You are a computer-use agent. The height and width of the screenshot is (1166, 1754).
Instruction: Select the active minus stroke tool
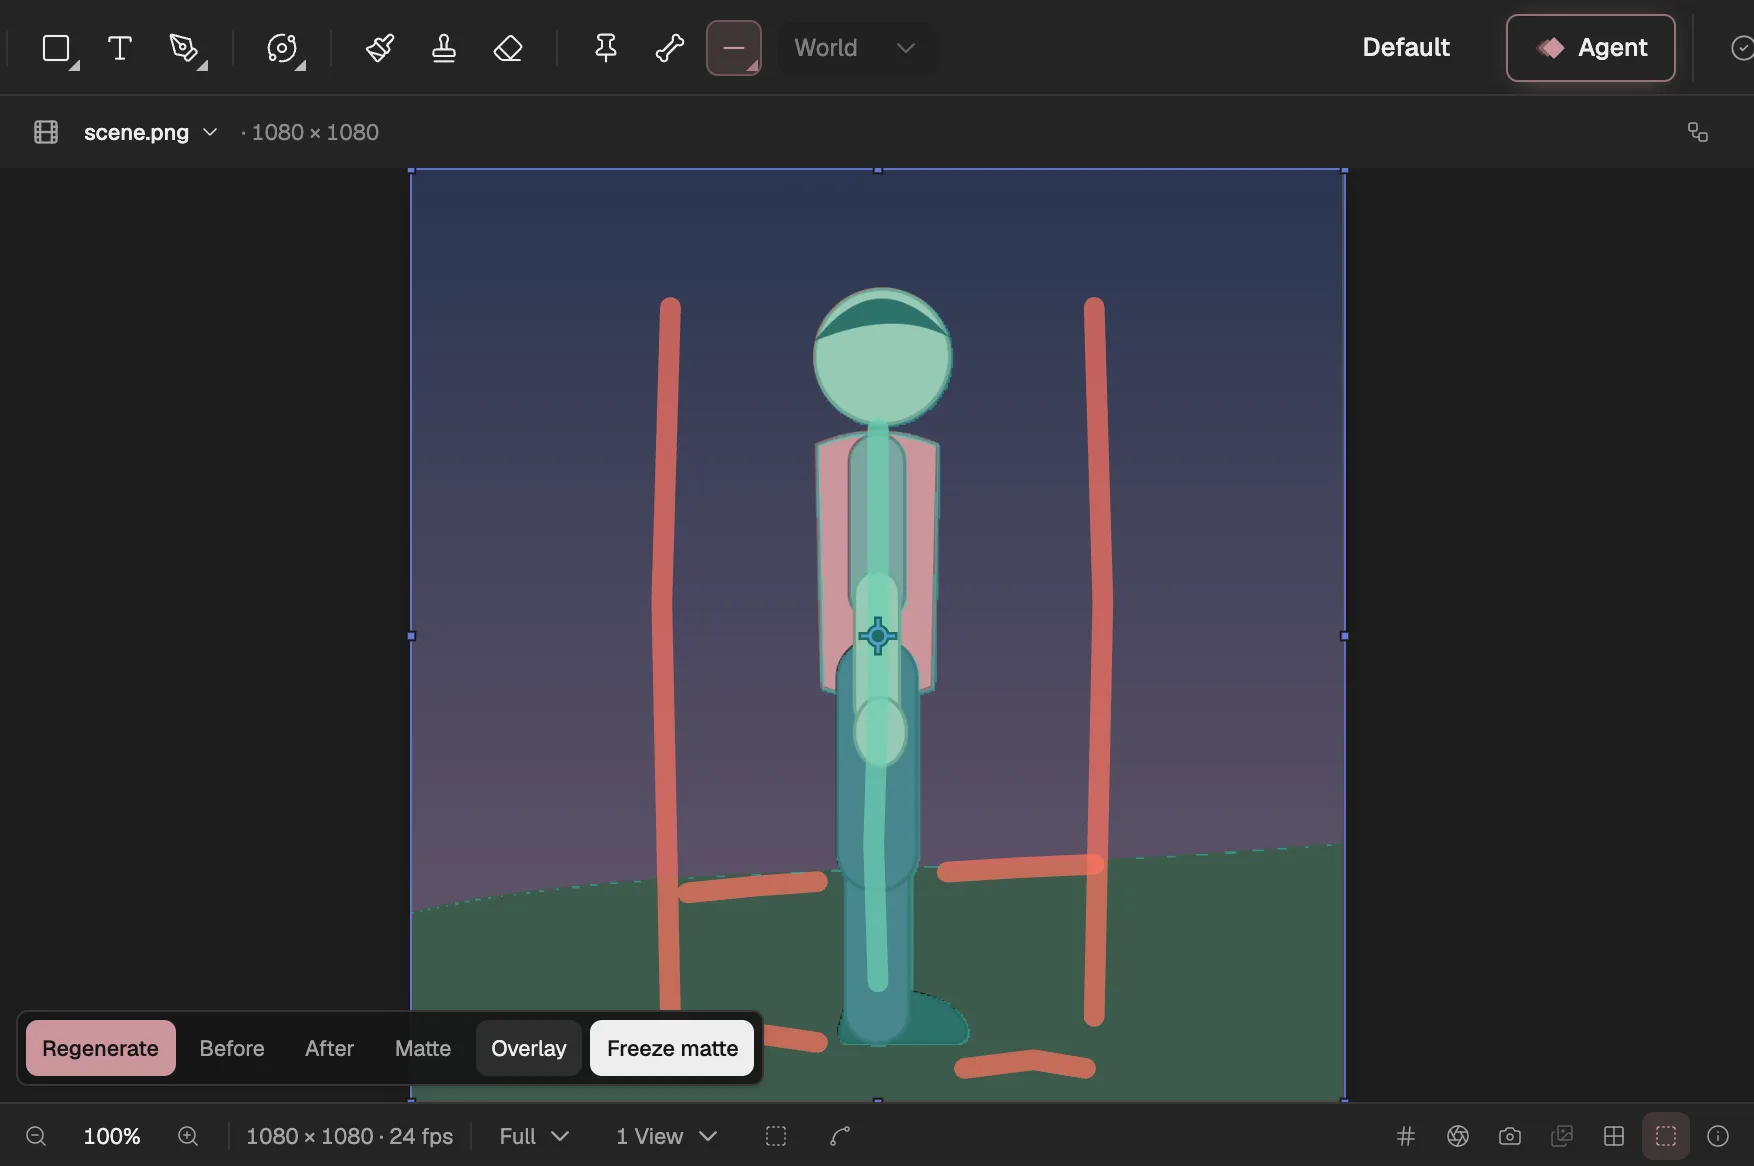pyautogui.click(x=734, y=48)
